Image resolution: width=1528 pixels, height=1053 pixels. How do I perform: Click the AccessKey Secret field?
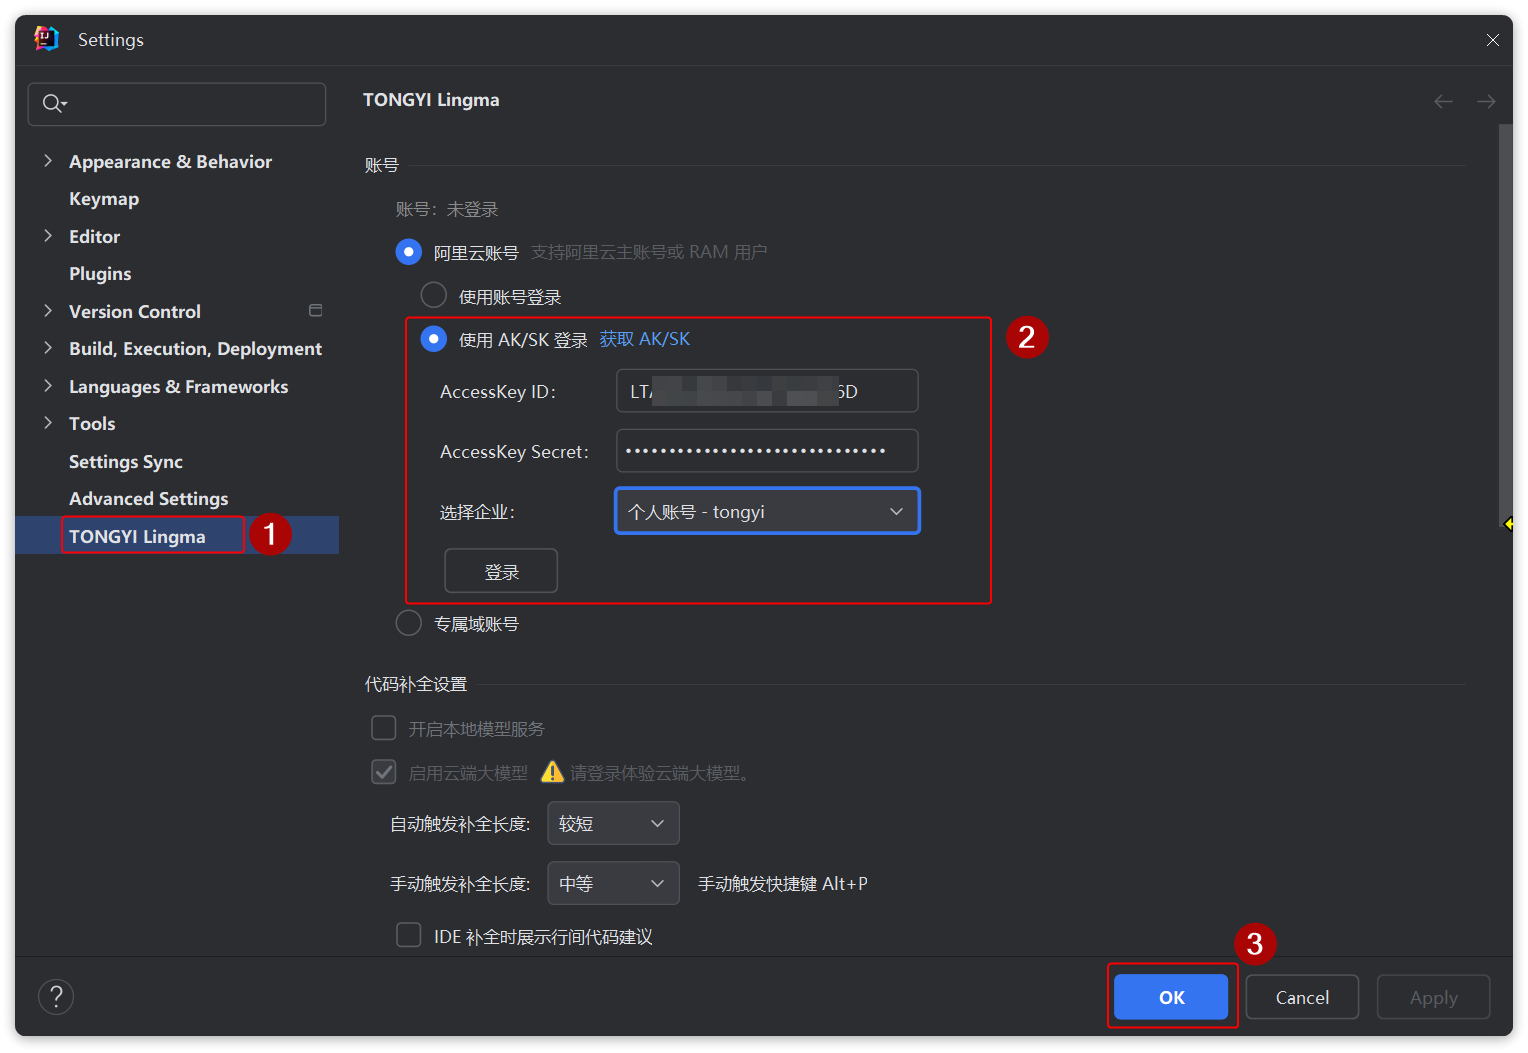click(767, 451)
